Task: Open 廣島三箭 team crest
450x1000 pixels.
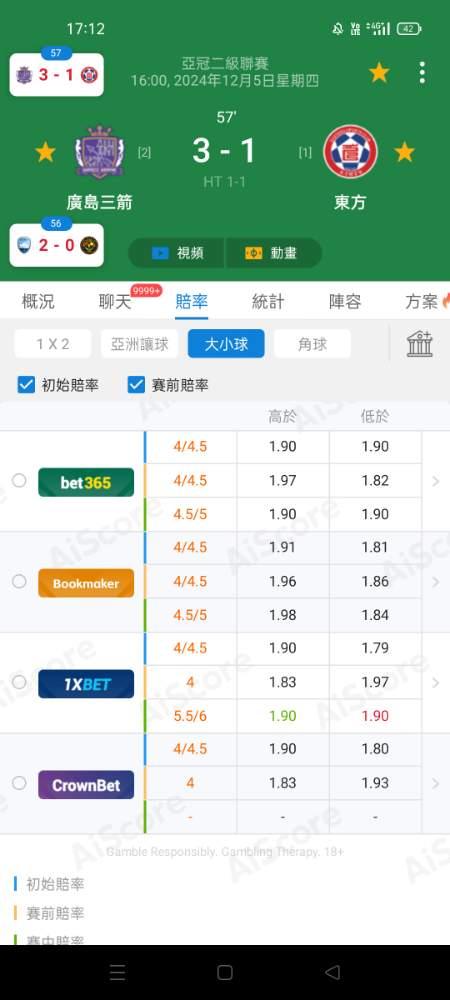Action: point(99,152)
